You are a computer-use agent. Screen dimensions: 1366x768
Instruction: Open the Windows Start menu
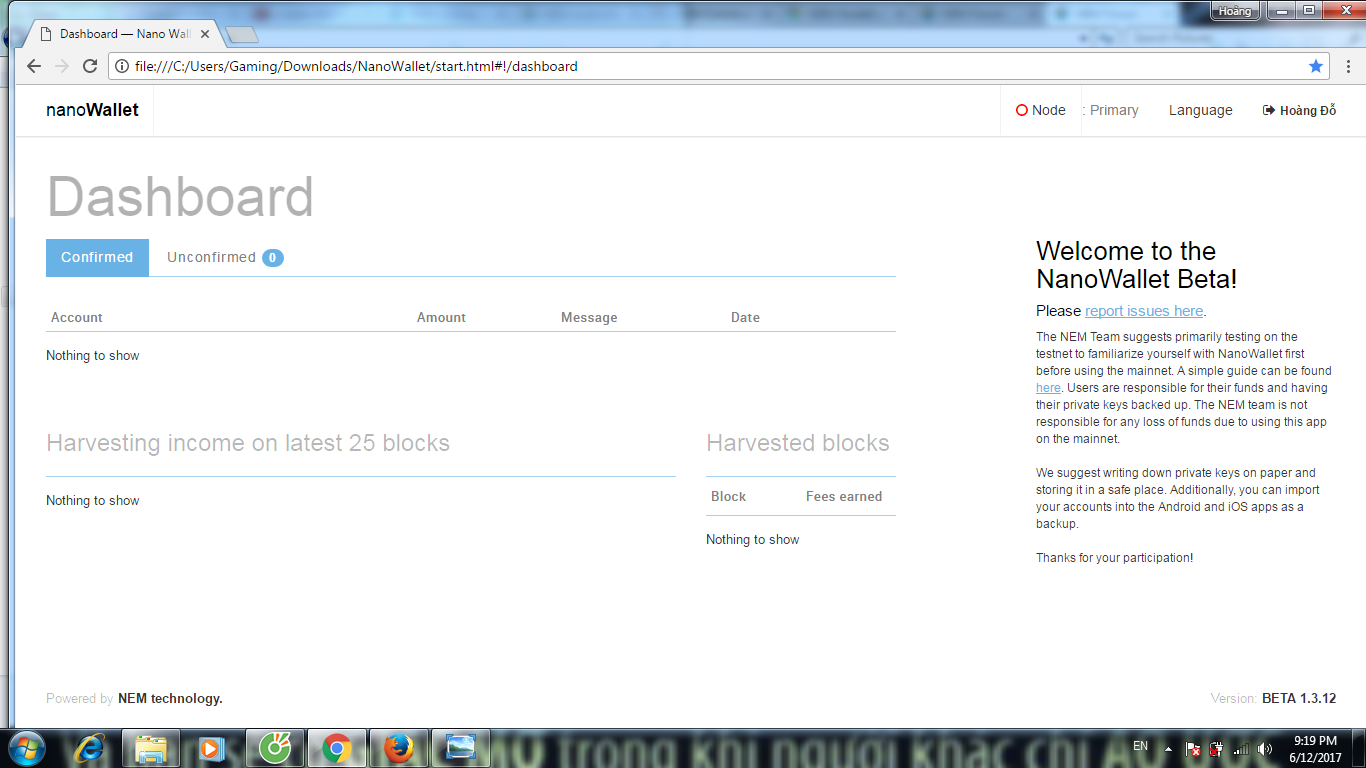[25, 748]
